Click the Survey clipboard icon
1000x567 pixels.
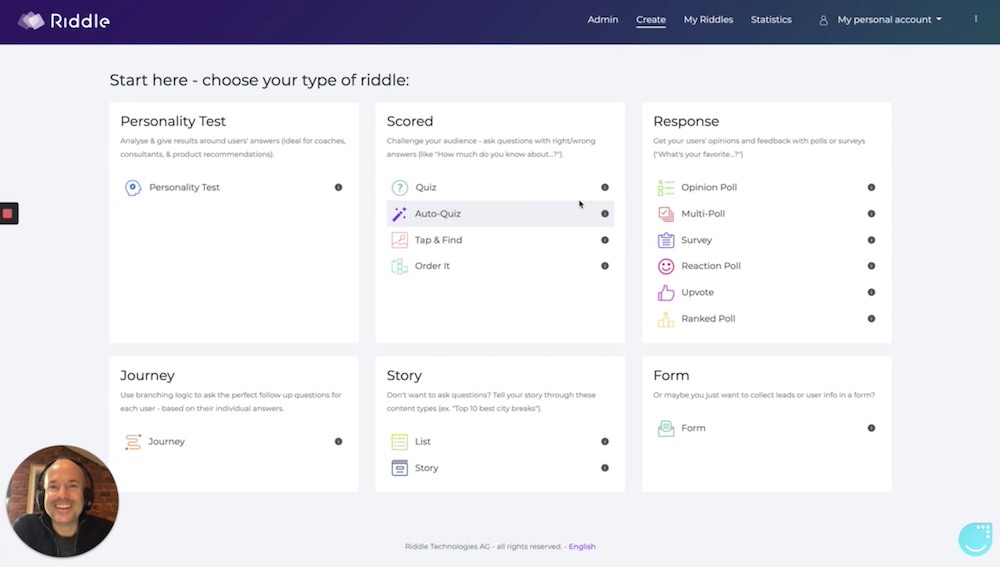[666, 240]
